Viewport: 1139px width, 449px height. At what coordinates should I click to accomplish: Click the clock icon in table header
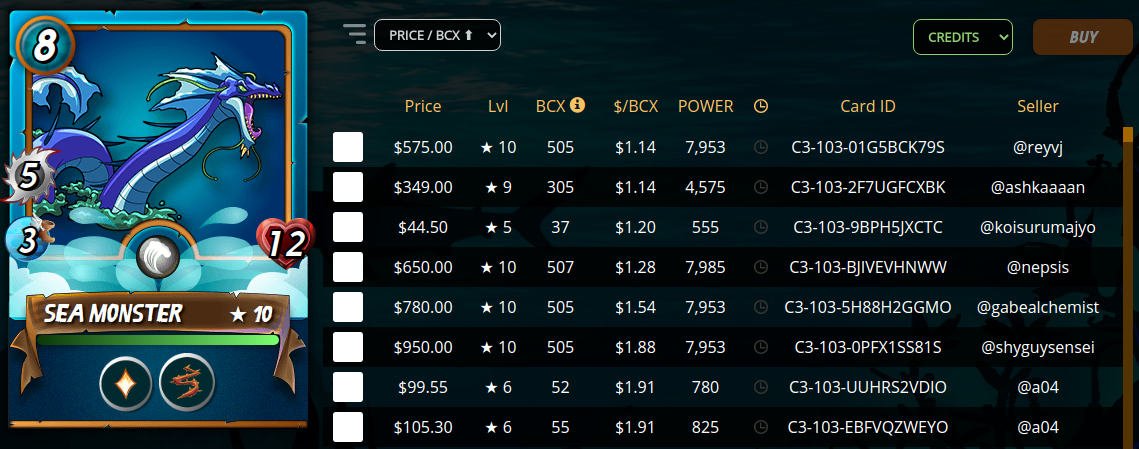coord(761,106)
